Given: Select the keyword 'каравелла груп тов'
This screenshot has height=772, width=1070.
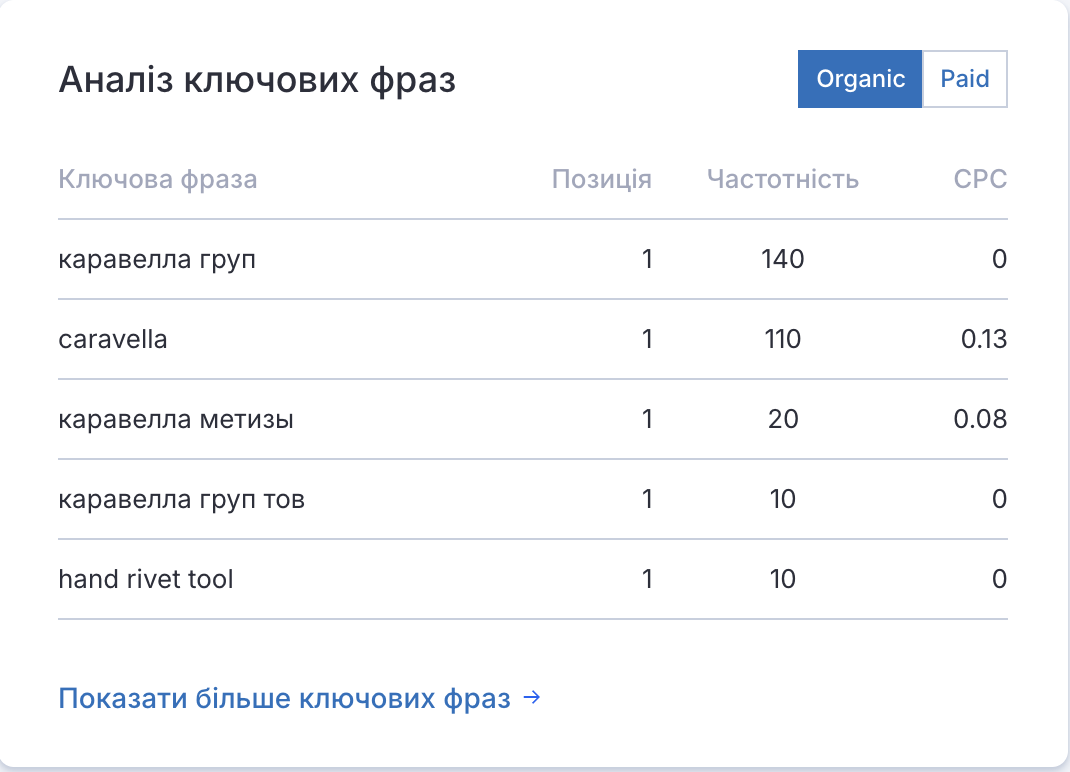Looking at the screenshot, I should (182, 500).
